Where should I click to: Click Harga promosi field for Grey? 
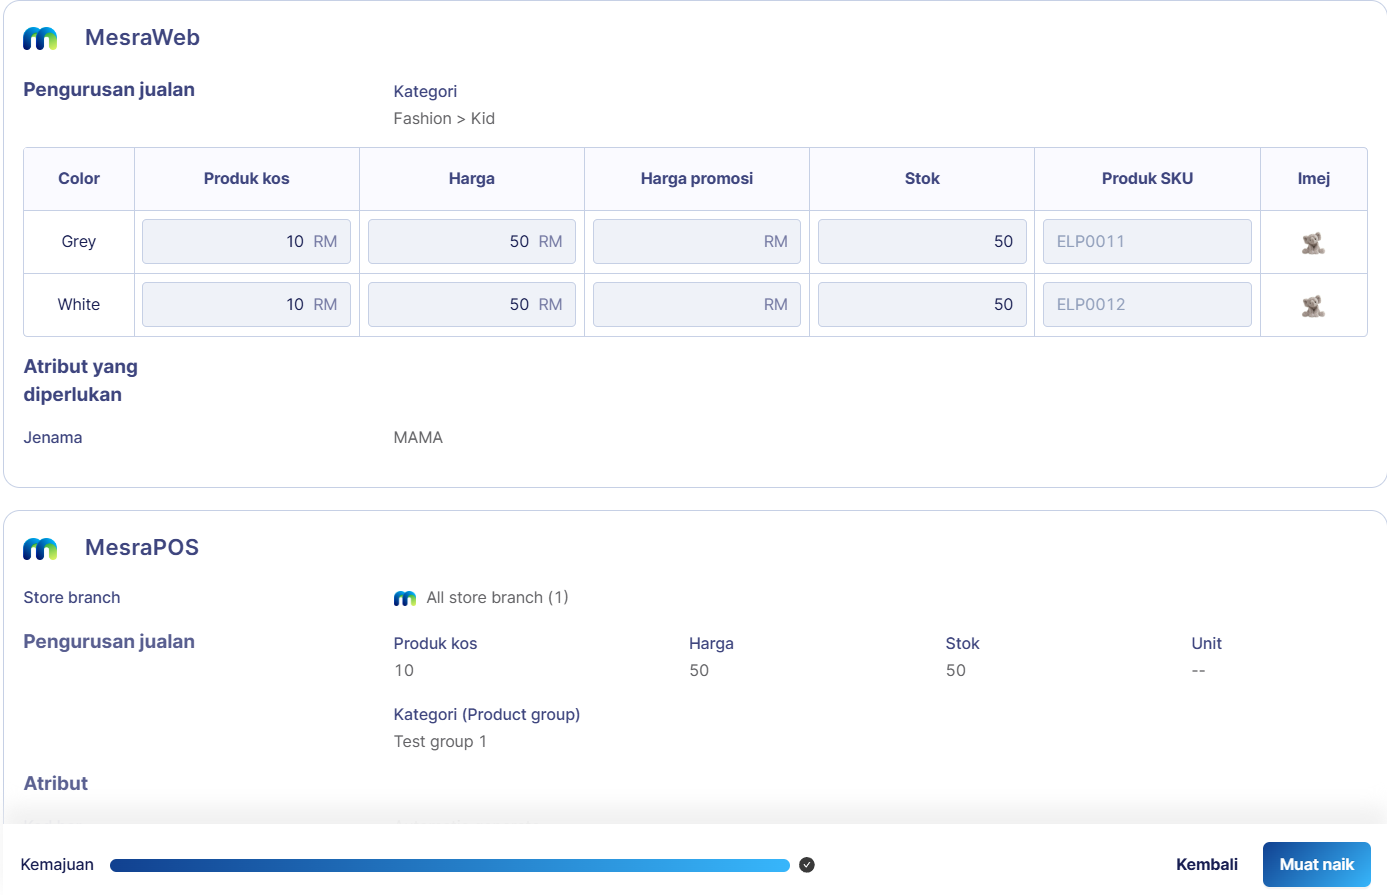click(x=696, y=242)
